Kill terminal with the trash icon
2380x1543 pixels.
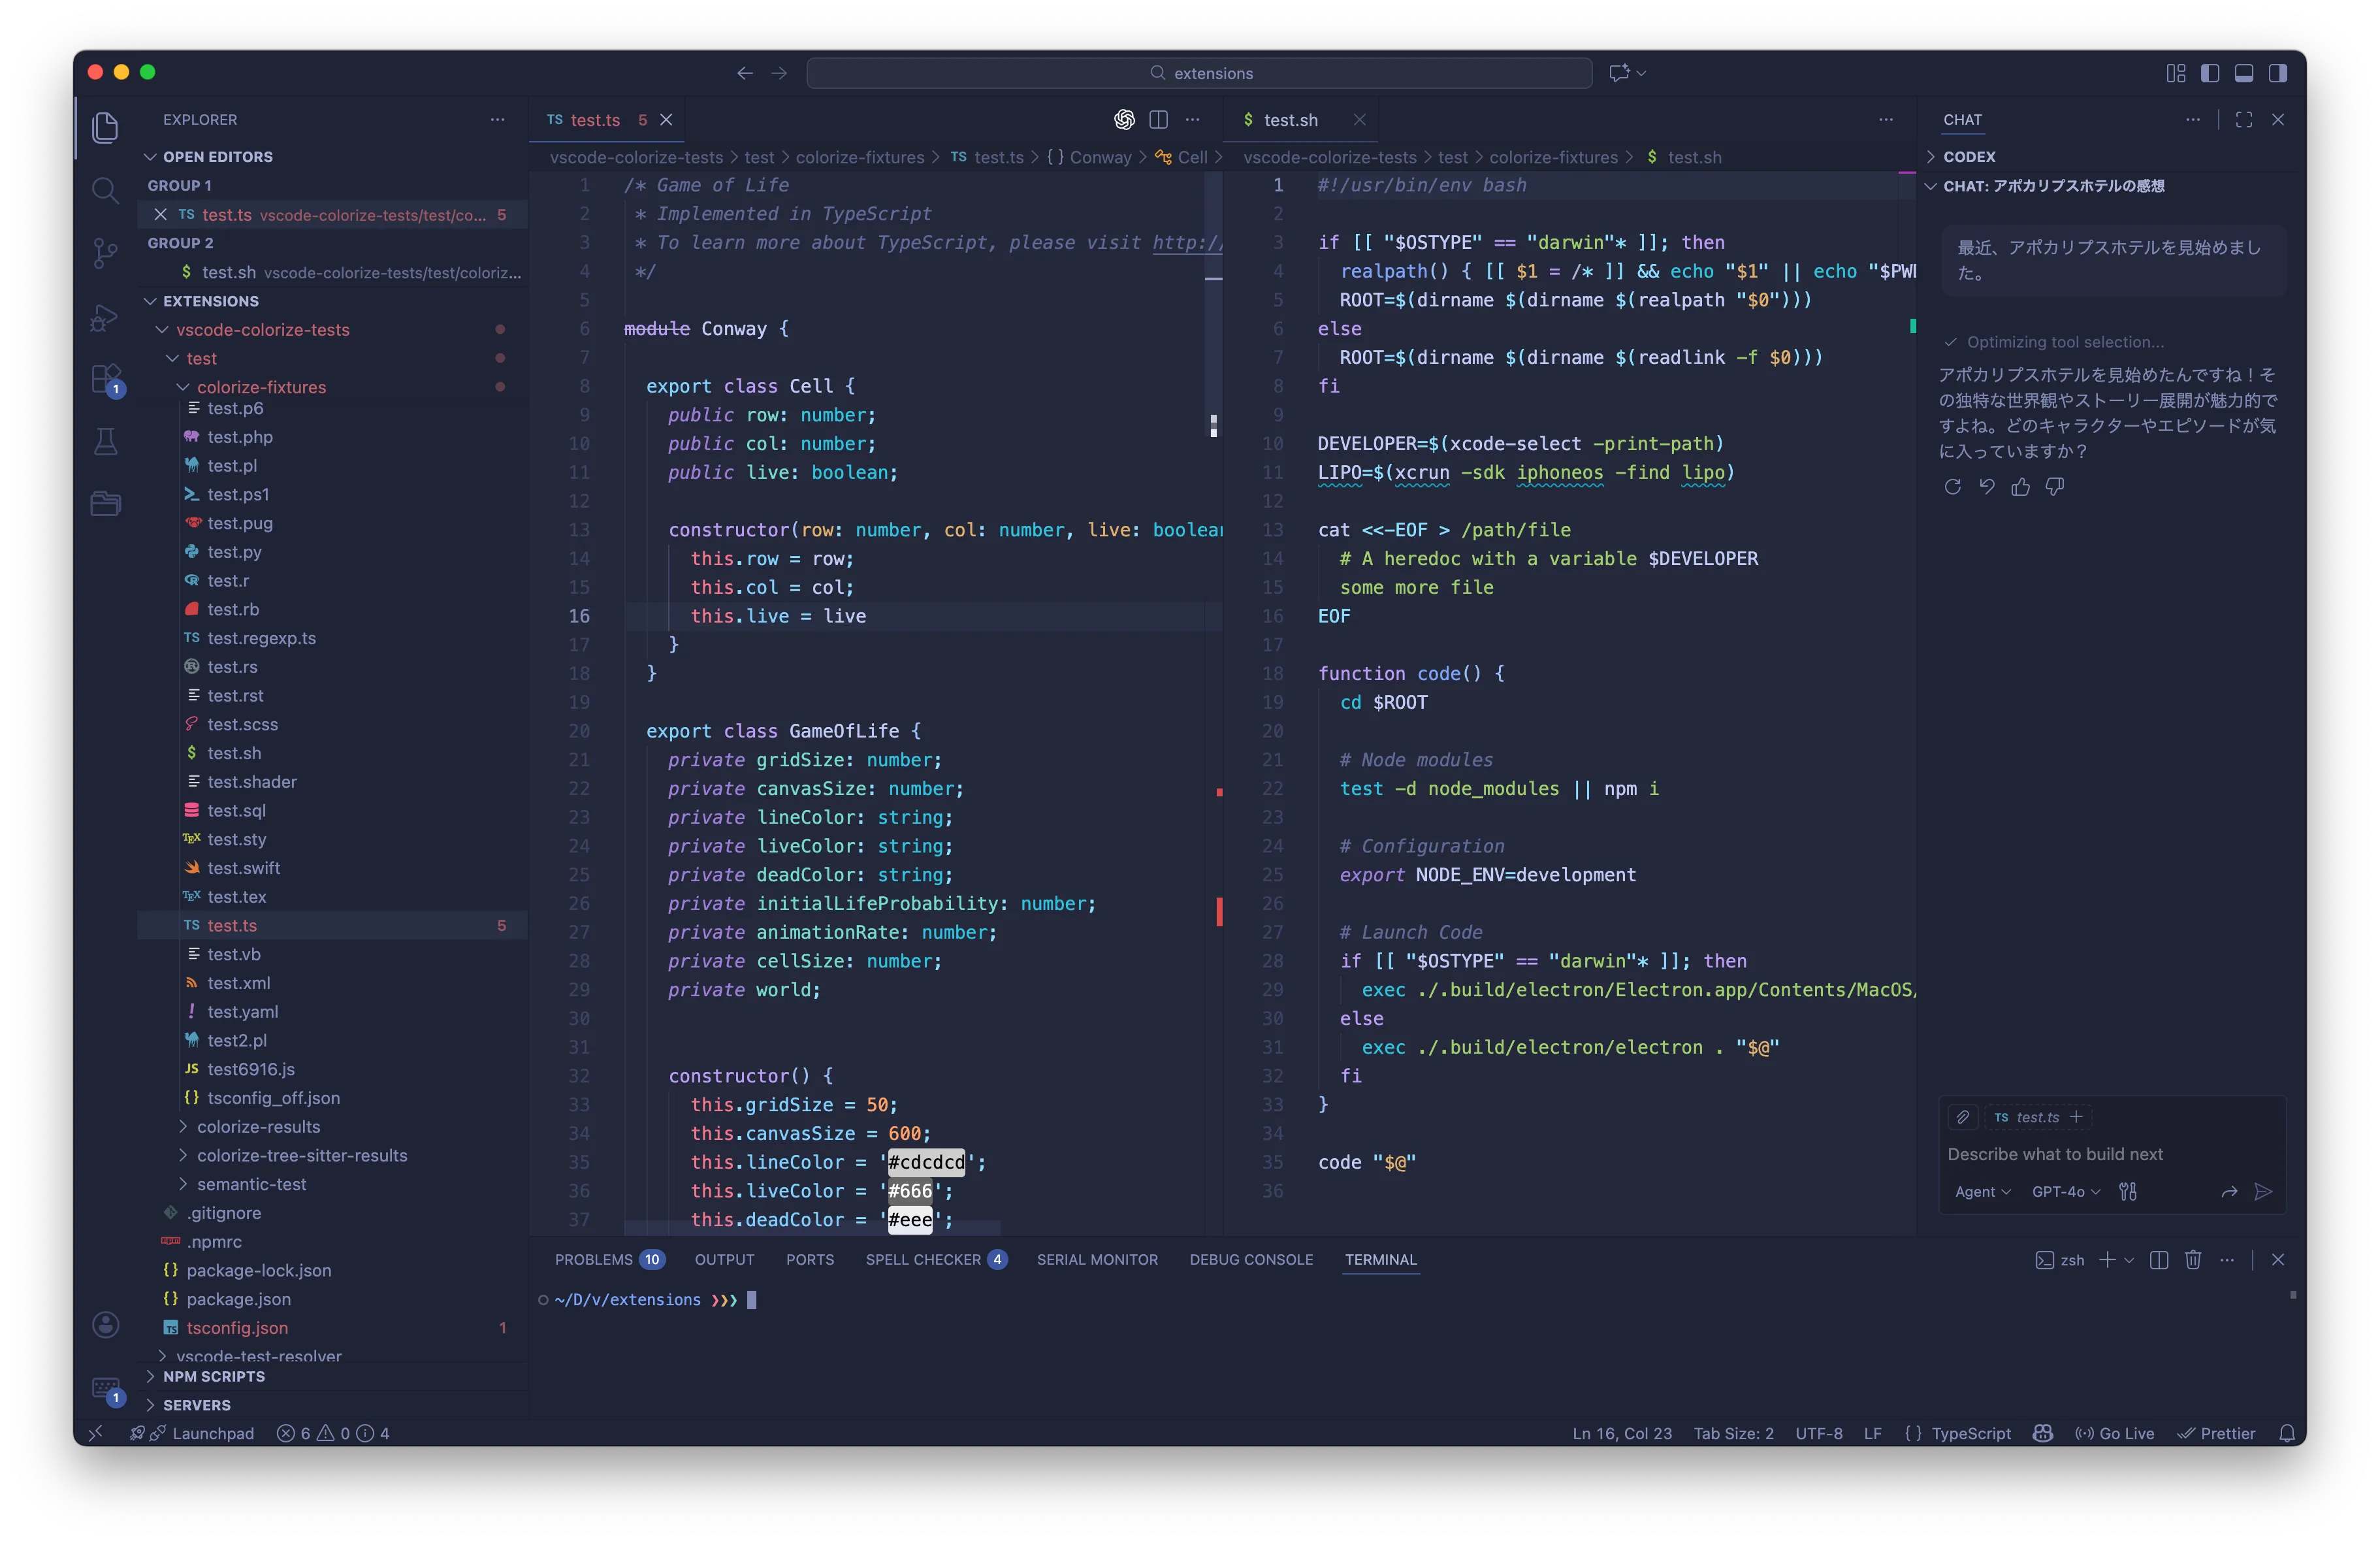click(x=2193, y=1260)
